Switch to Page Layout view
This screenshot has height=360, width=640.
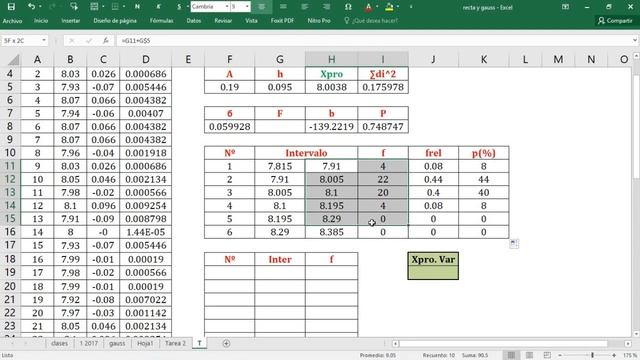[529, 355]
